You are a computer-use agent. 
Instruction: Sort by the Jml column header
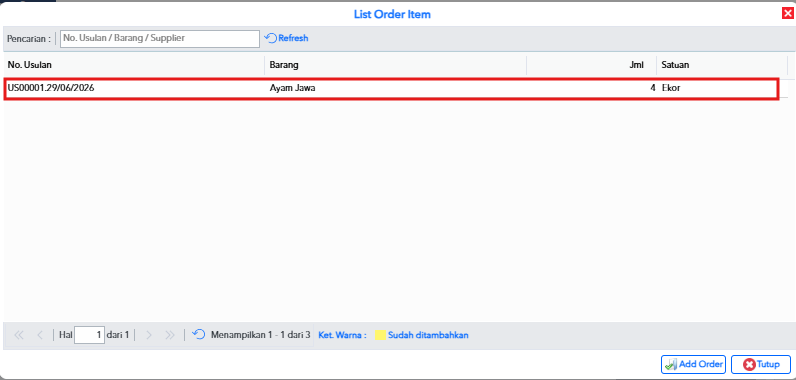591,65
